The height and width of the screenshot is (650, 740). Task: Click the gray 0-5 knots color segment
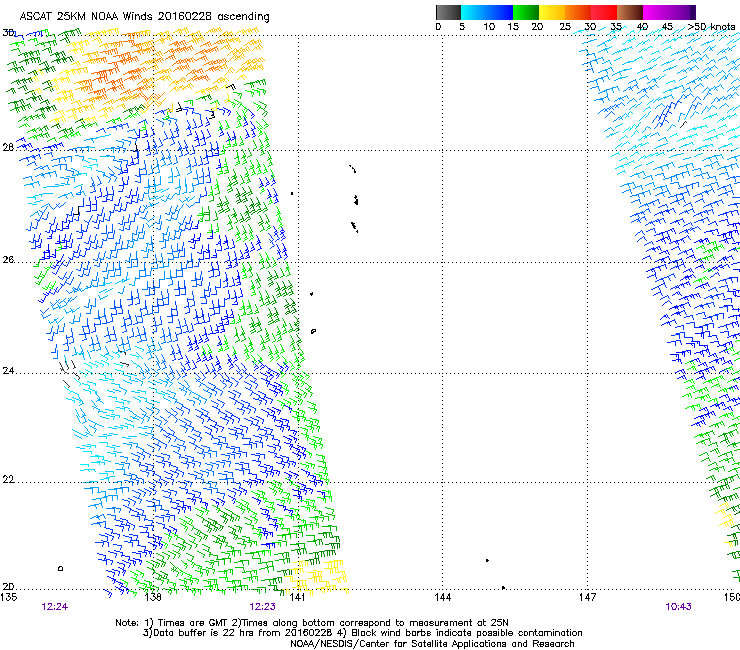point(448,12)
